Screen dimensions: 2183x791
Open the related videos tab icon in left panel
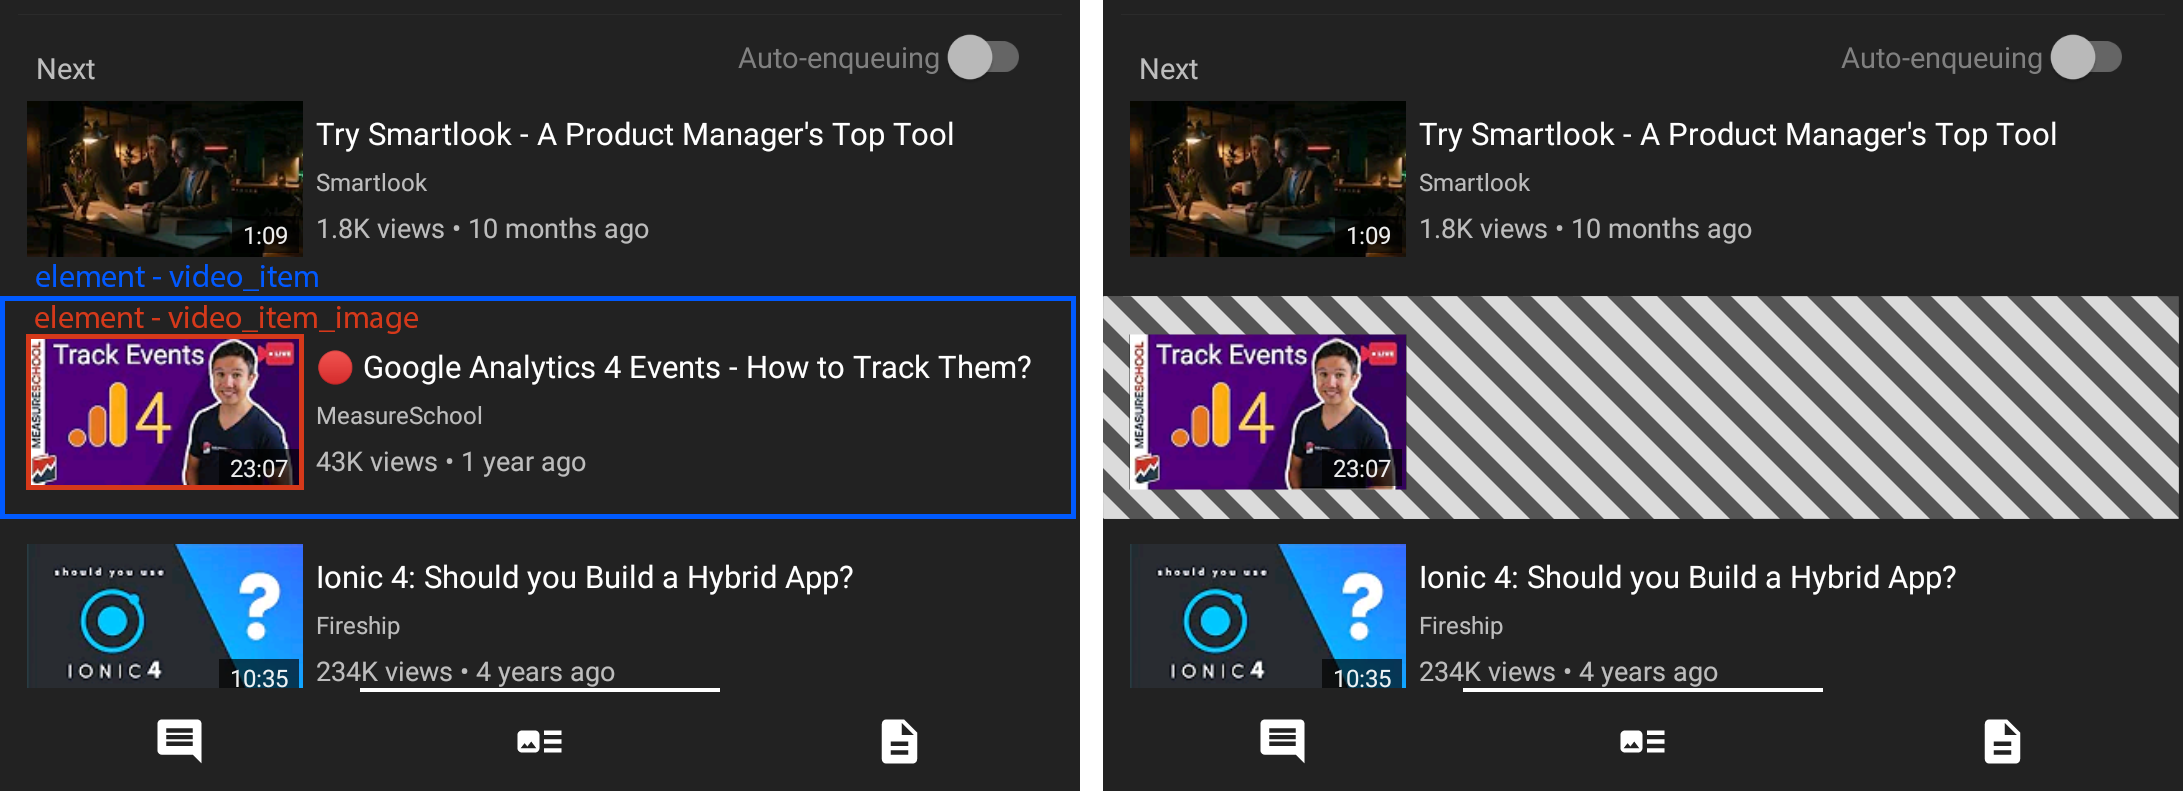(540, 741)
